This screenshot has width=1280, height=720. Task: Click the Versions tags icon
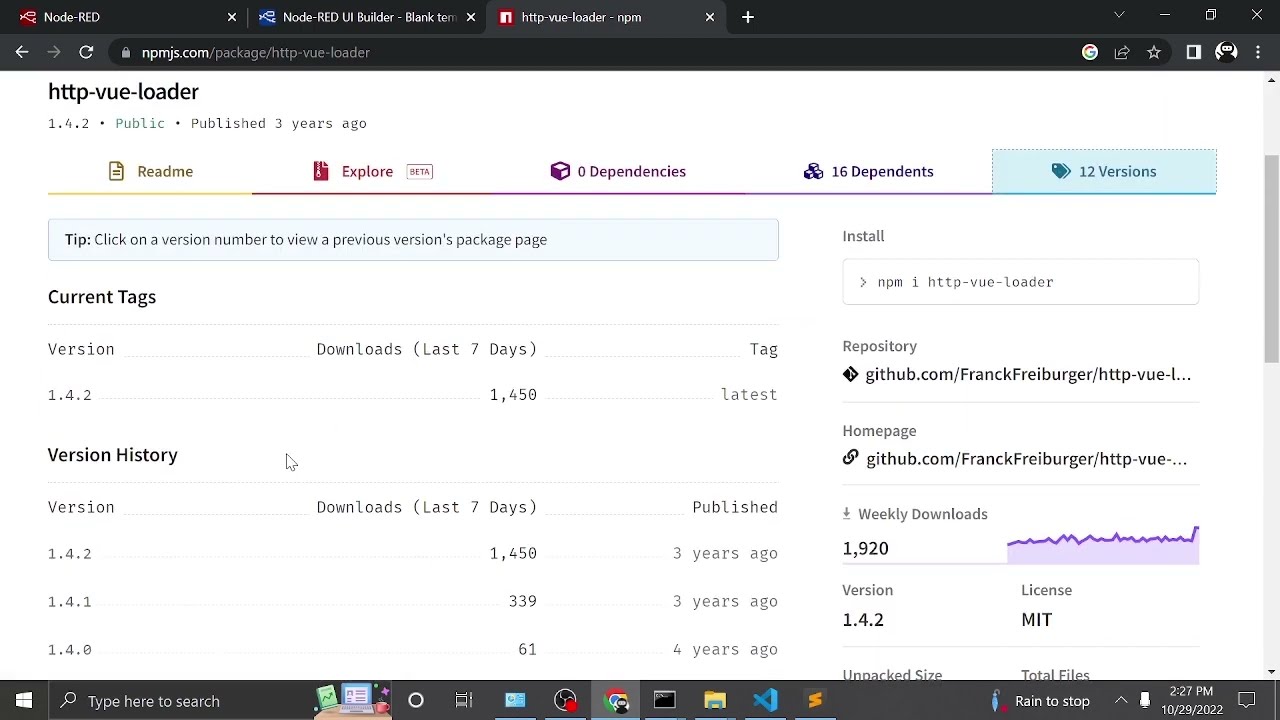coord(1061,171)
